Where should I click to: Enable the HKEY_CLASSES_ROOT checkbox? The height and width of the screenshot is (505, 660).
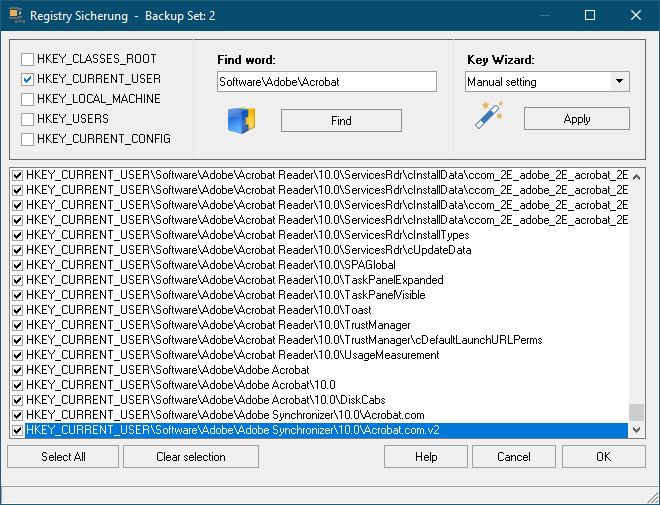point(27,59)
